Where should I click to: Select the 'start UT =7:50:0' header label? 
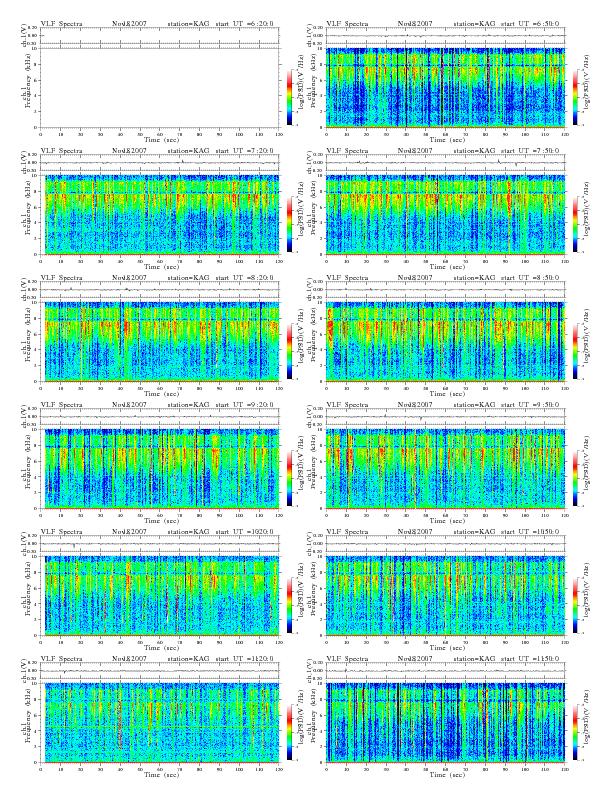click(x=530, y=151)
